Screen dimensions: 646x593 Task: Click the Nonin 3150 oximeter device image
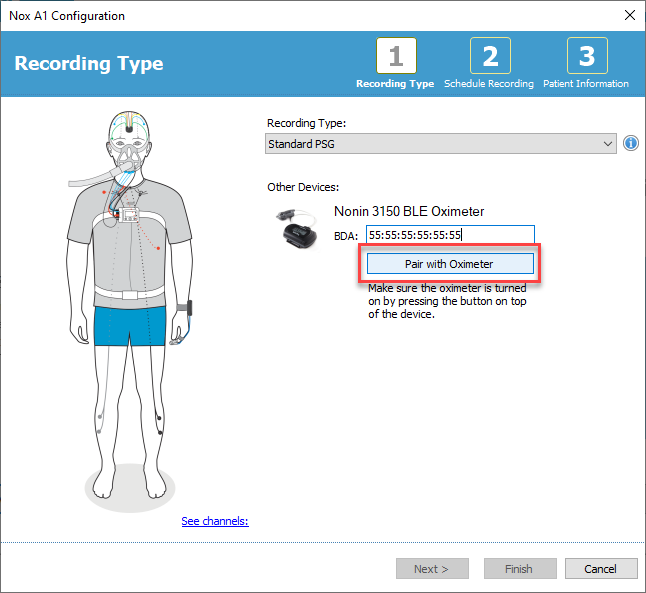click(297, 228)
